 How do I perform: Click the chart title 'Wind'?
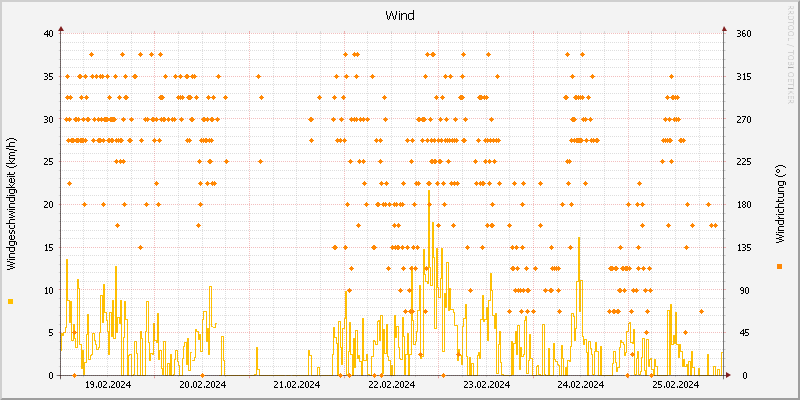400,16
